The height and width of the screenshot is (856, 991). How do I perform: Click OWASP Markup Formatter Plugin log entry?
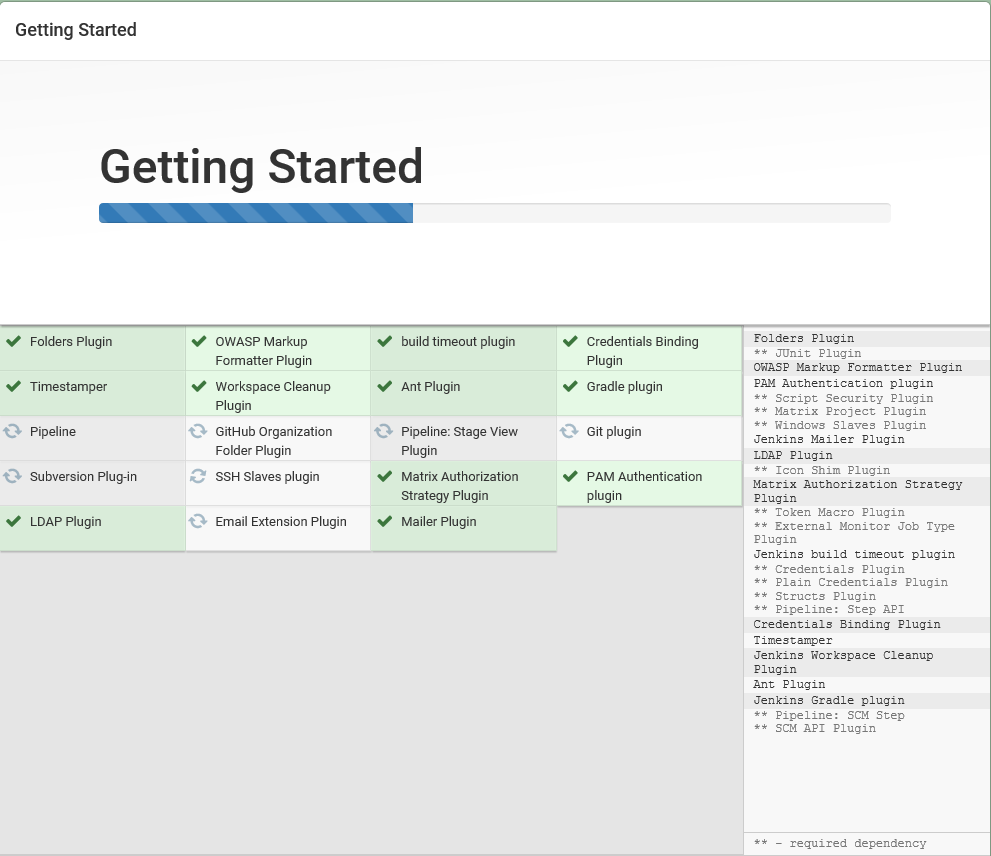(x=858, y=367)
